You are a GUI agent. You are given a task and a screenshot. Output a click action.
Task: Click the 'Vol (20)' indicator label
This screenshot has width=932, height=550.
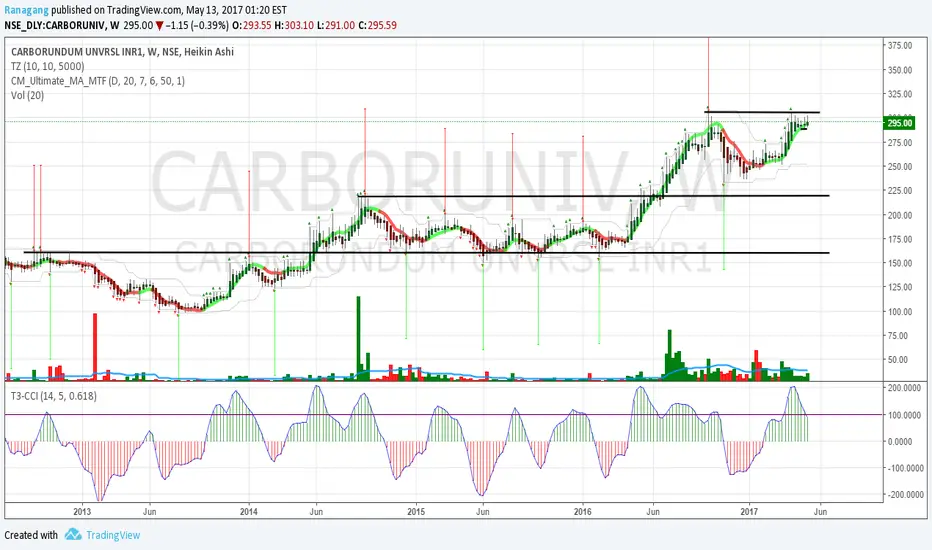pyautogui.click(x=27, y=95)
